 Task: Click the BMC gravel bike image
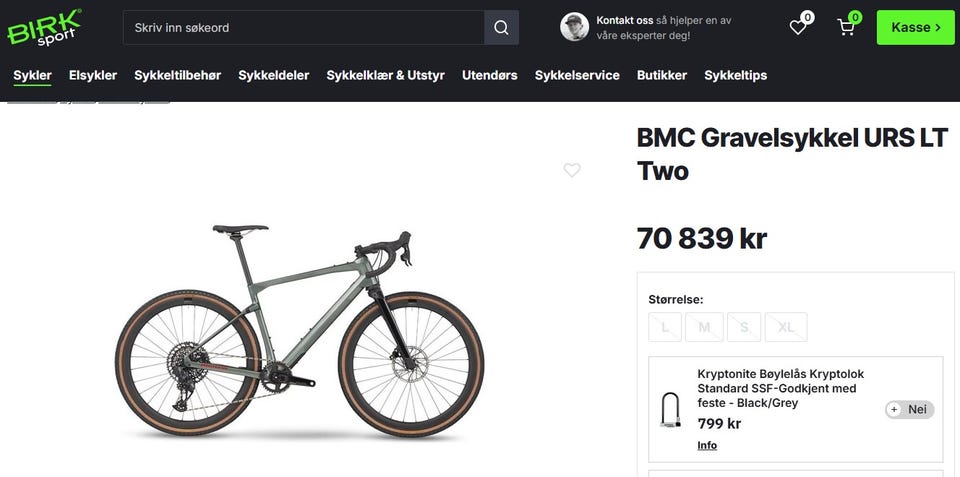299,332
